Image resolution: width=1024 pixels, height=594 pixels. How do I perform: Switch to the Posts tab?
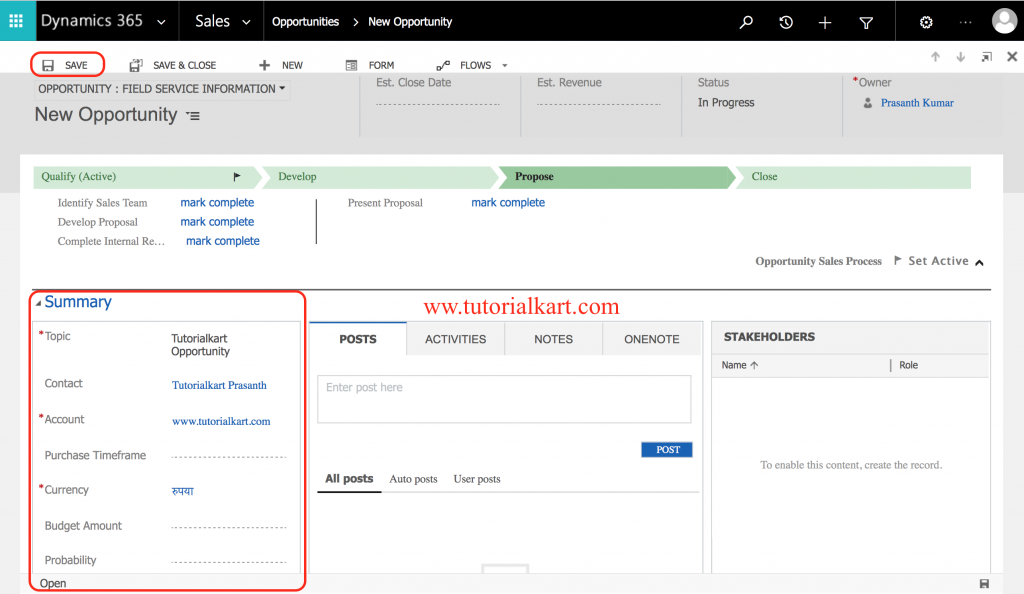click(358, 339)
